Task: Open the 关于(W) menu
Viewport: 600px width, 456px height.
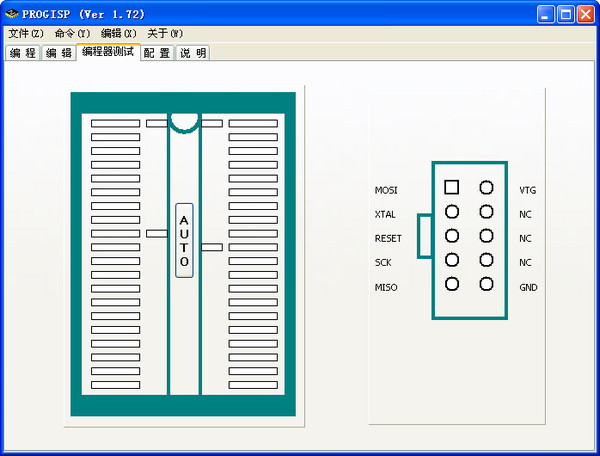Action: (x=165, y=34)
